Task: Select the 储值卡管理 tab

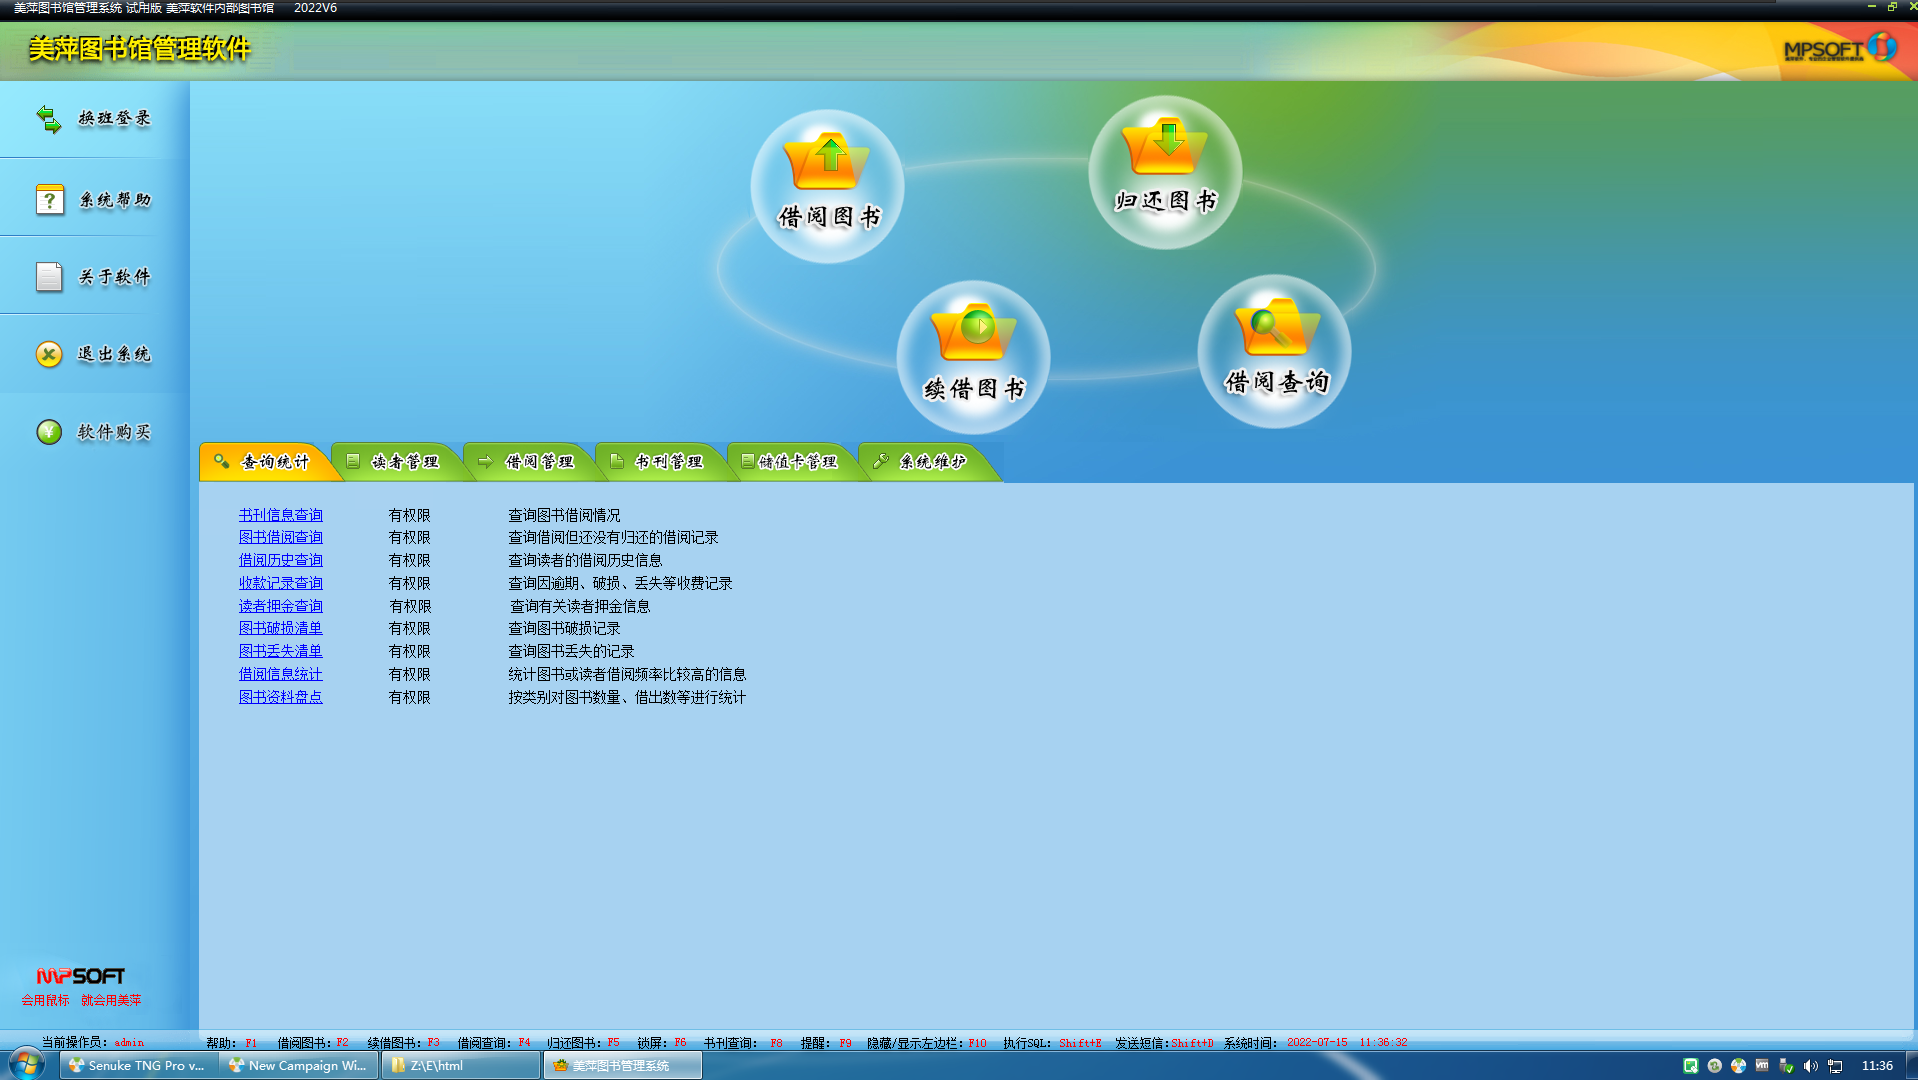Action: click(792, 462)
